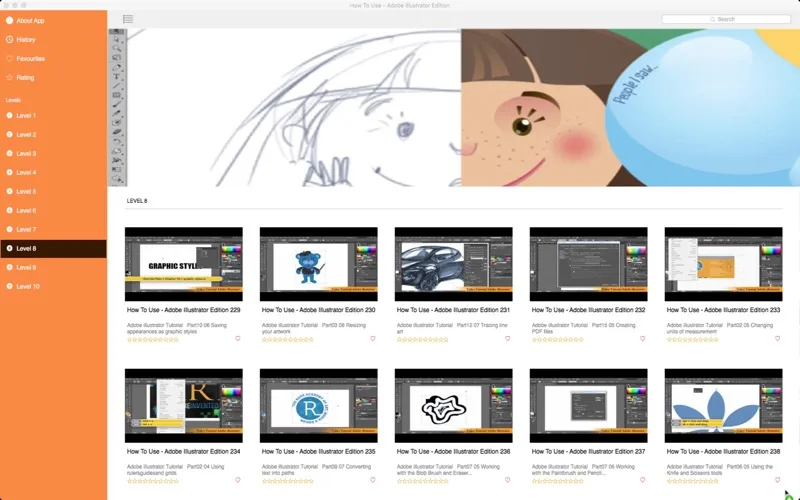
Task: Rate Edition 235 using its star row
Action: point(288,481)
